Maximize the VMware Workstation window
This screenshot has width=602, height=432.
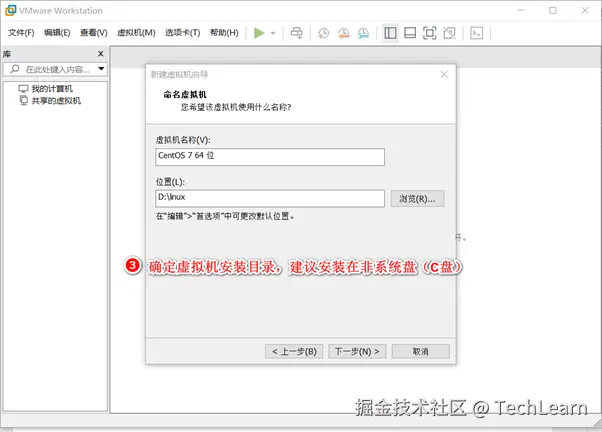[x=552, y=10]
